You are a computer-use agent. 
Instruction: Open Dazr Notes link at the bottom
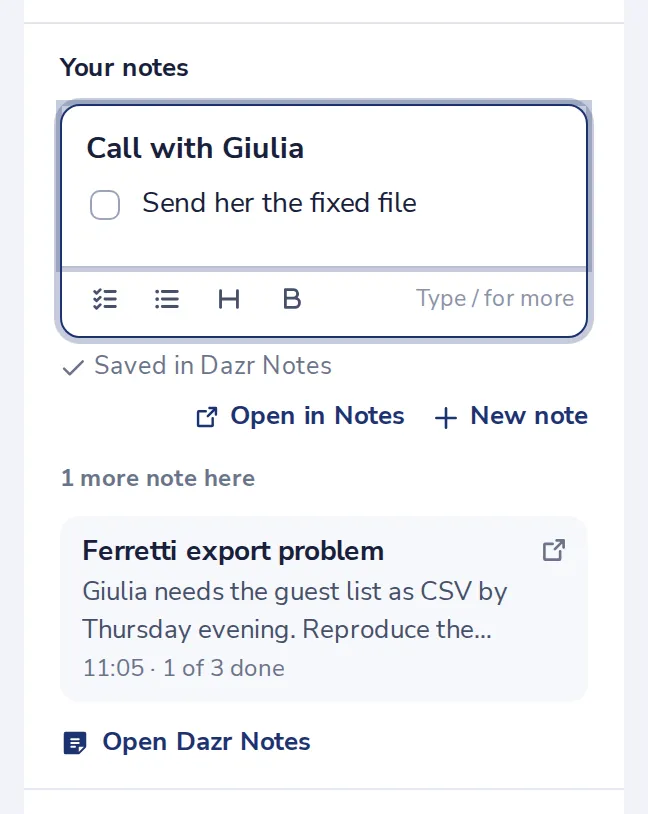click(x=187, y=742)
